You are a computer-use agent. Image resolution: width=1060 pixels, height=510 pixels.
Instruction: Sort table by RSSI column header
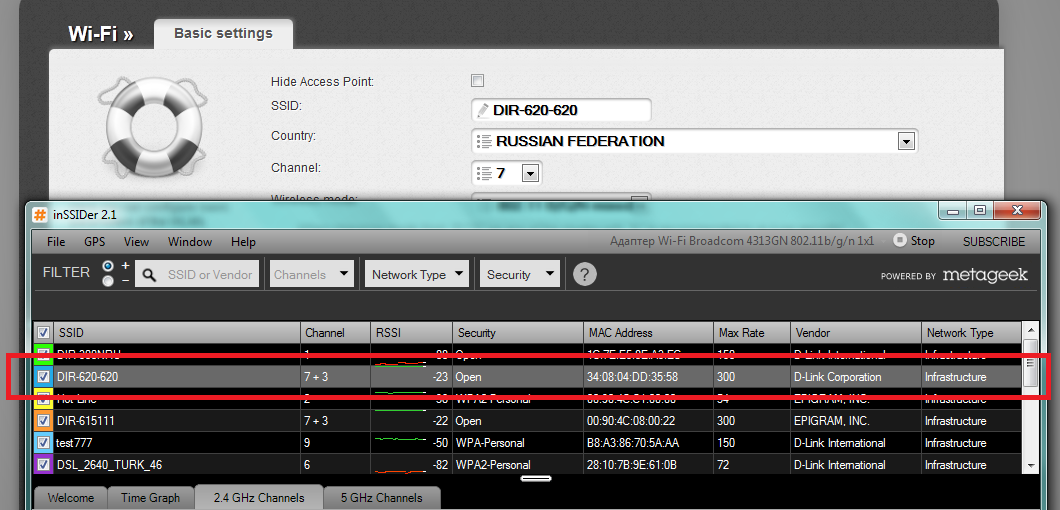(x=411, y=333)
